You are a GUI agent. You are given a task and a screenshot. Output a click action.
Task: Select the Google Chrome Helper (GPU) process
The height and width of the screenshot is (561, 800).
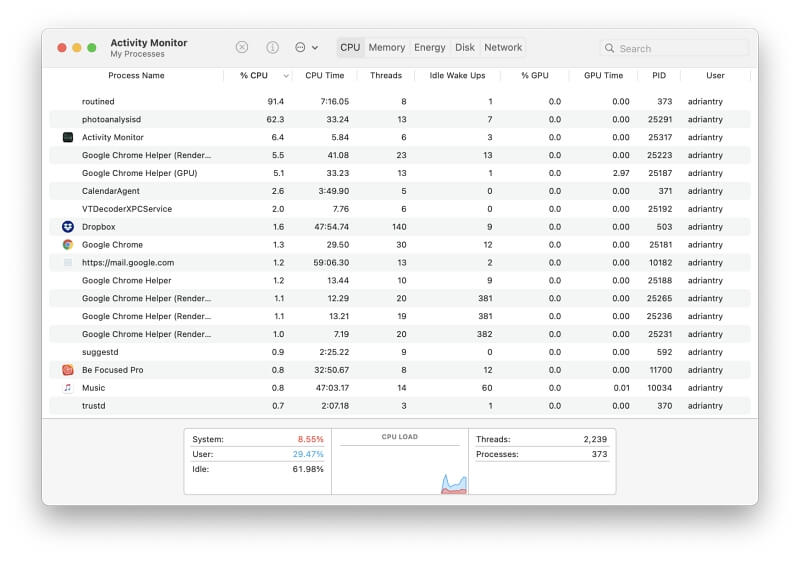tap(400, 173)
